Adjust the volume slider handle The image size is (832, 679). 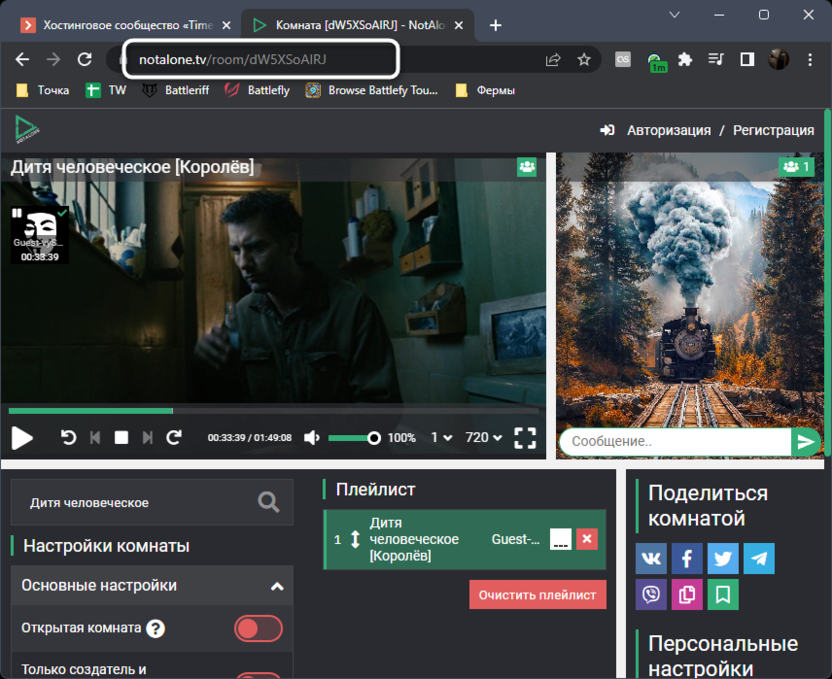coord(374,438)
